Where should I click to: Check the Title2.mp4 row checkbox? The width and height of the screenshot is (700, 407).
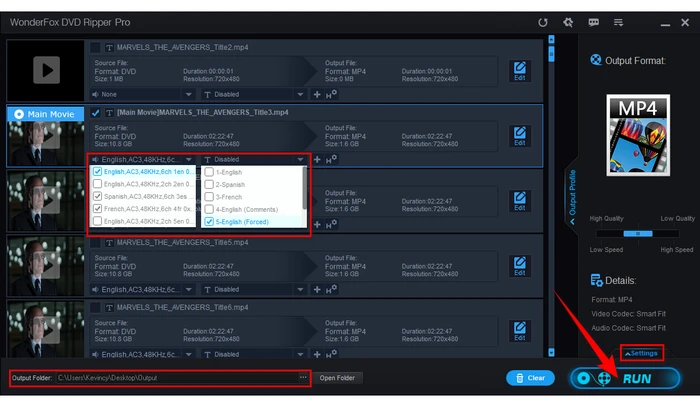[x=95, y=47]
